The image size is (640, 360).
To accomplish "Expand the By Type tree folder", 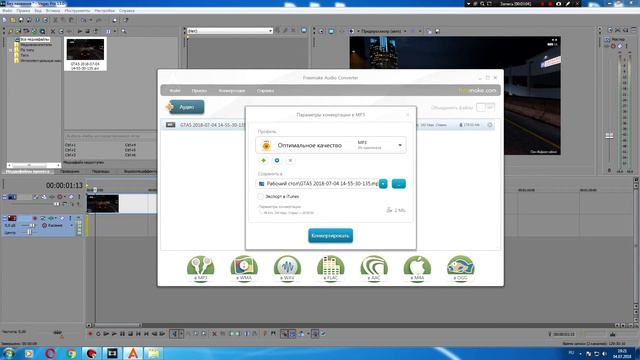I will 11,50.
